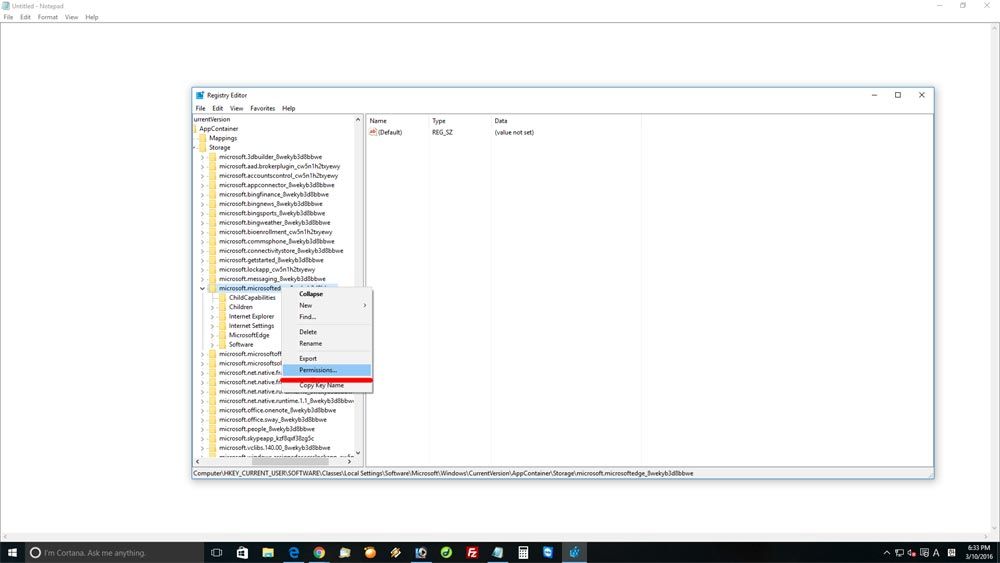Click the Internet Settings folder icon
1000x563 pixels.
click(x=223, y=326)
